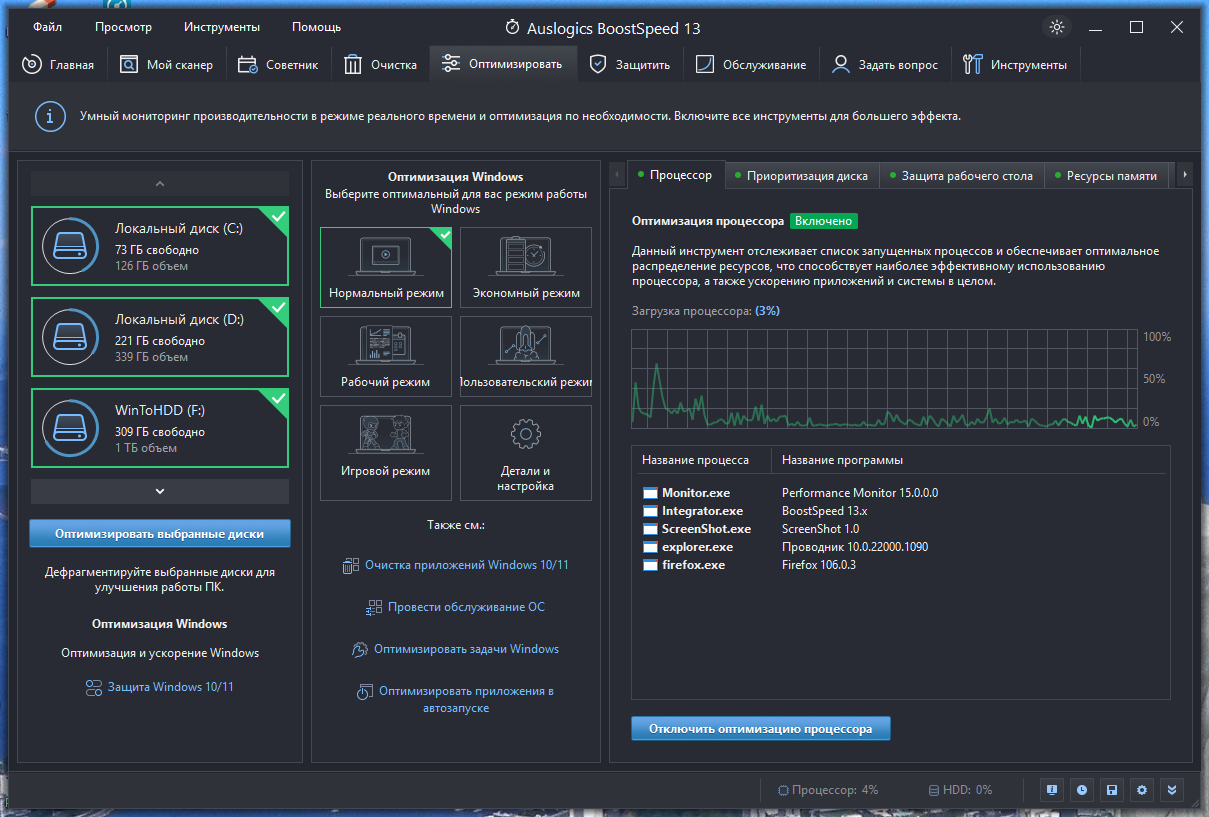Collapse drive list with up chevron
Image resolution: width=1209 pixels, height=817 pixels.
coord(160,184)
